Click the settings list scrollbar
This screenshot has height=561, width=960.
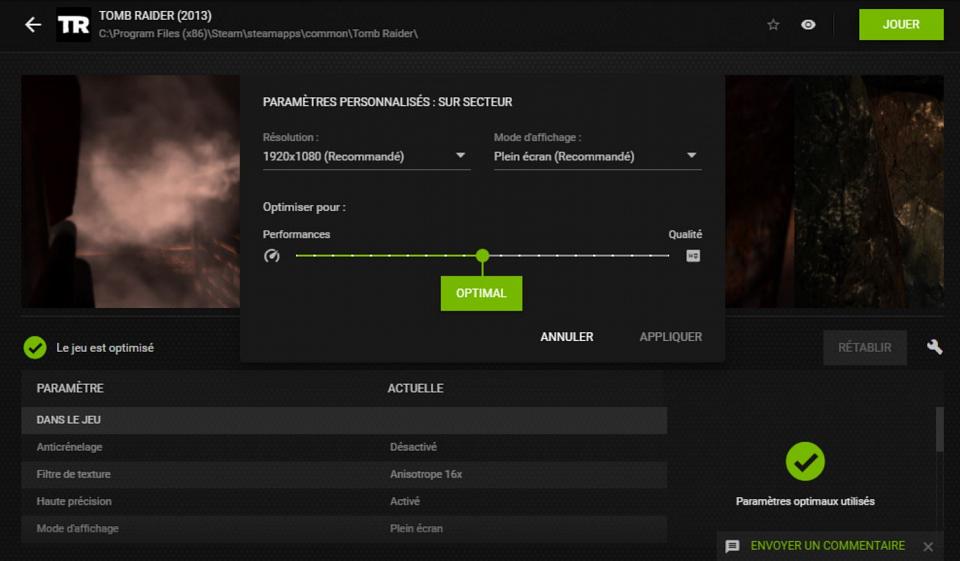coord(939,430)
